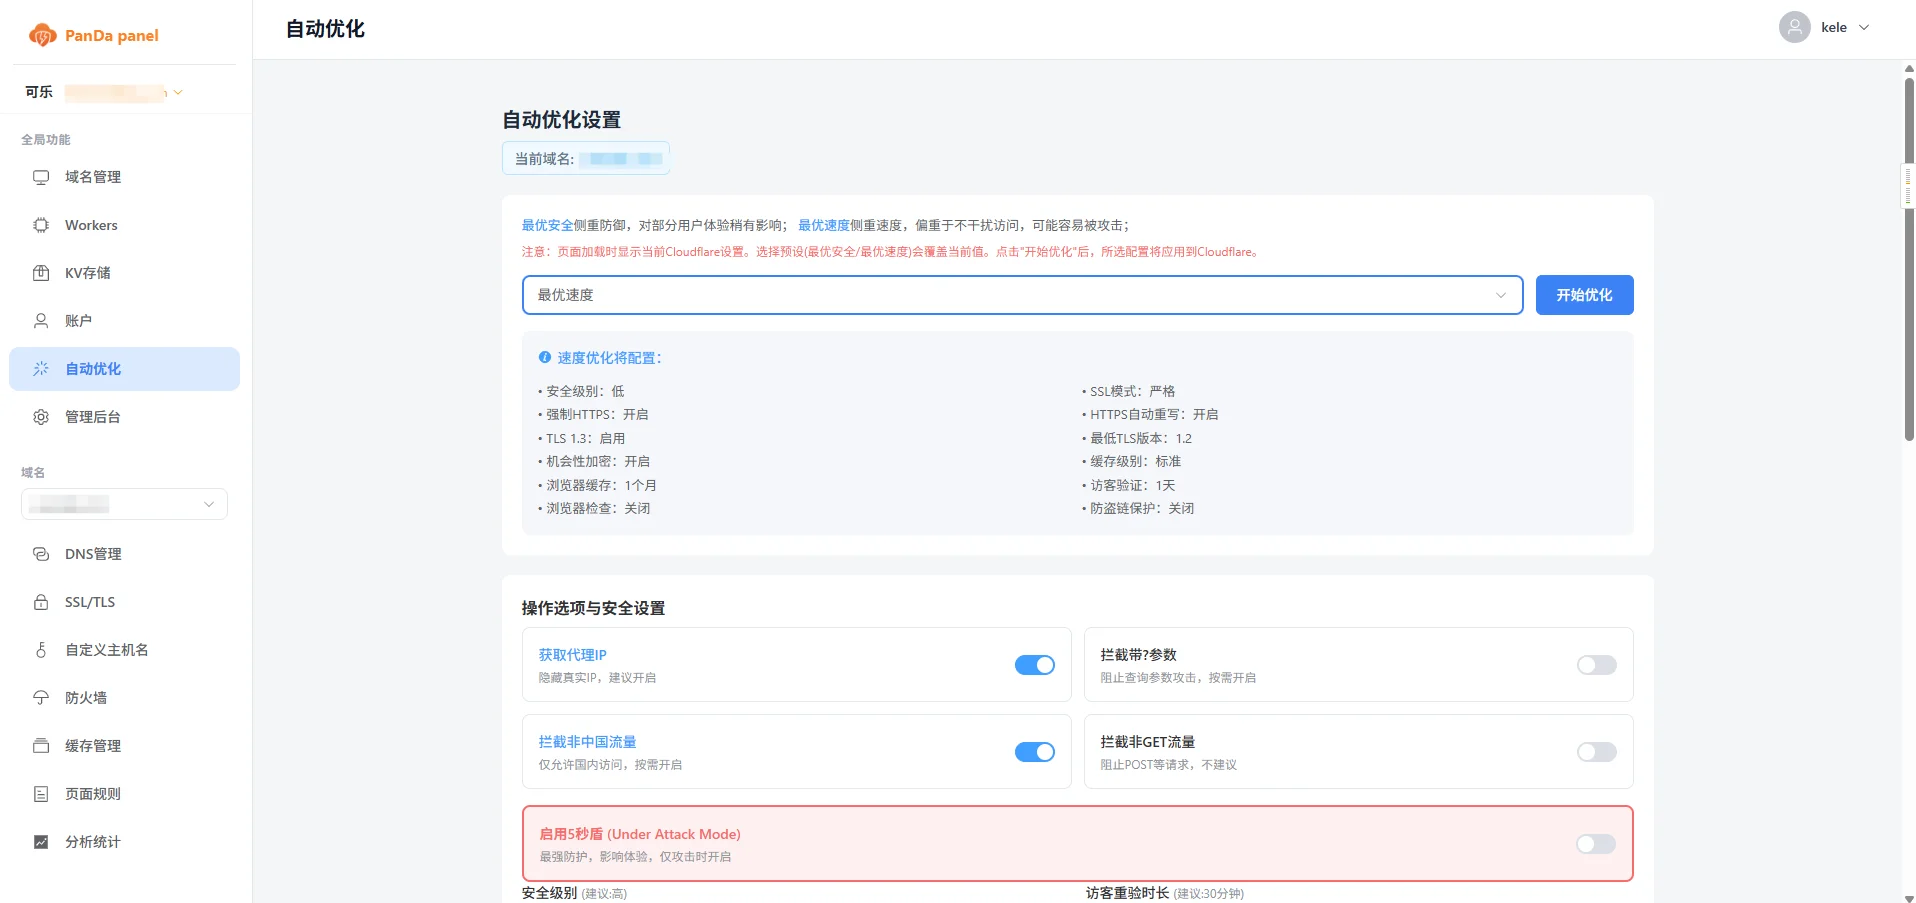Click the PanDa panel logo icon

point(42,36)
